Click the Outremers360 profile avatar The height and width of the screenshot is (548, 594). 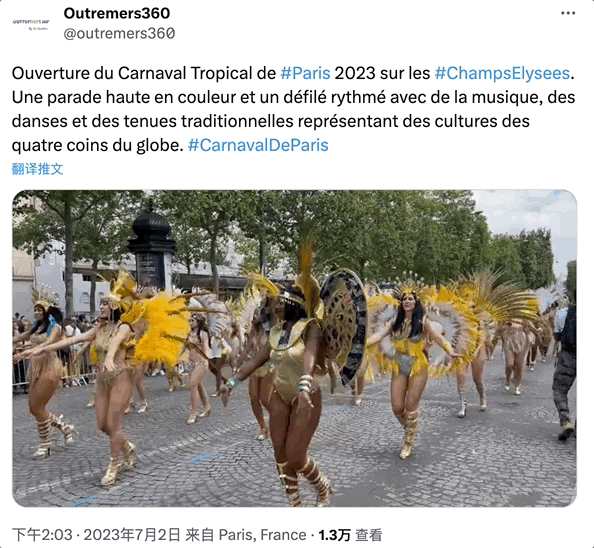click(31, 23)
